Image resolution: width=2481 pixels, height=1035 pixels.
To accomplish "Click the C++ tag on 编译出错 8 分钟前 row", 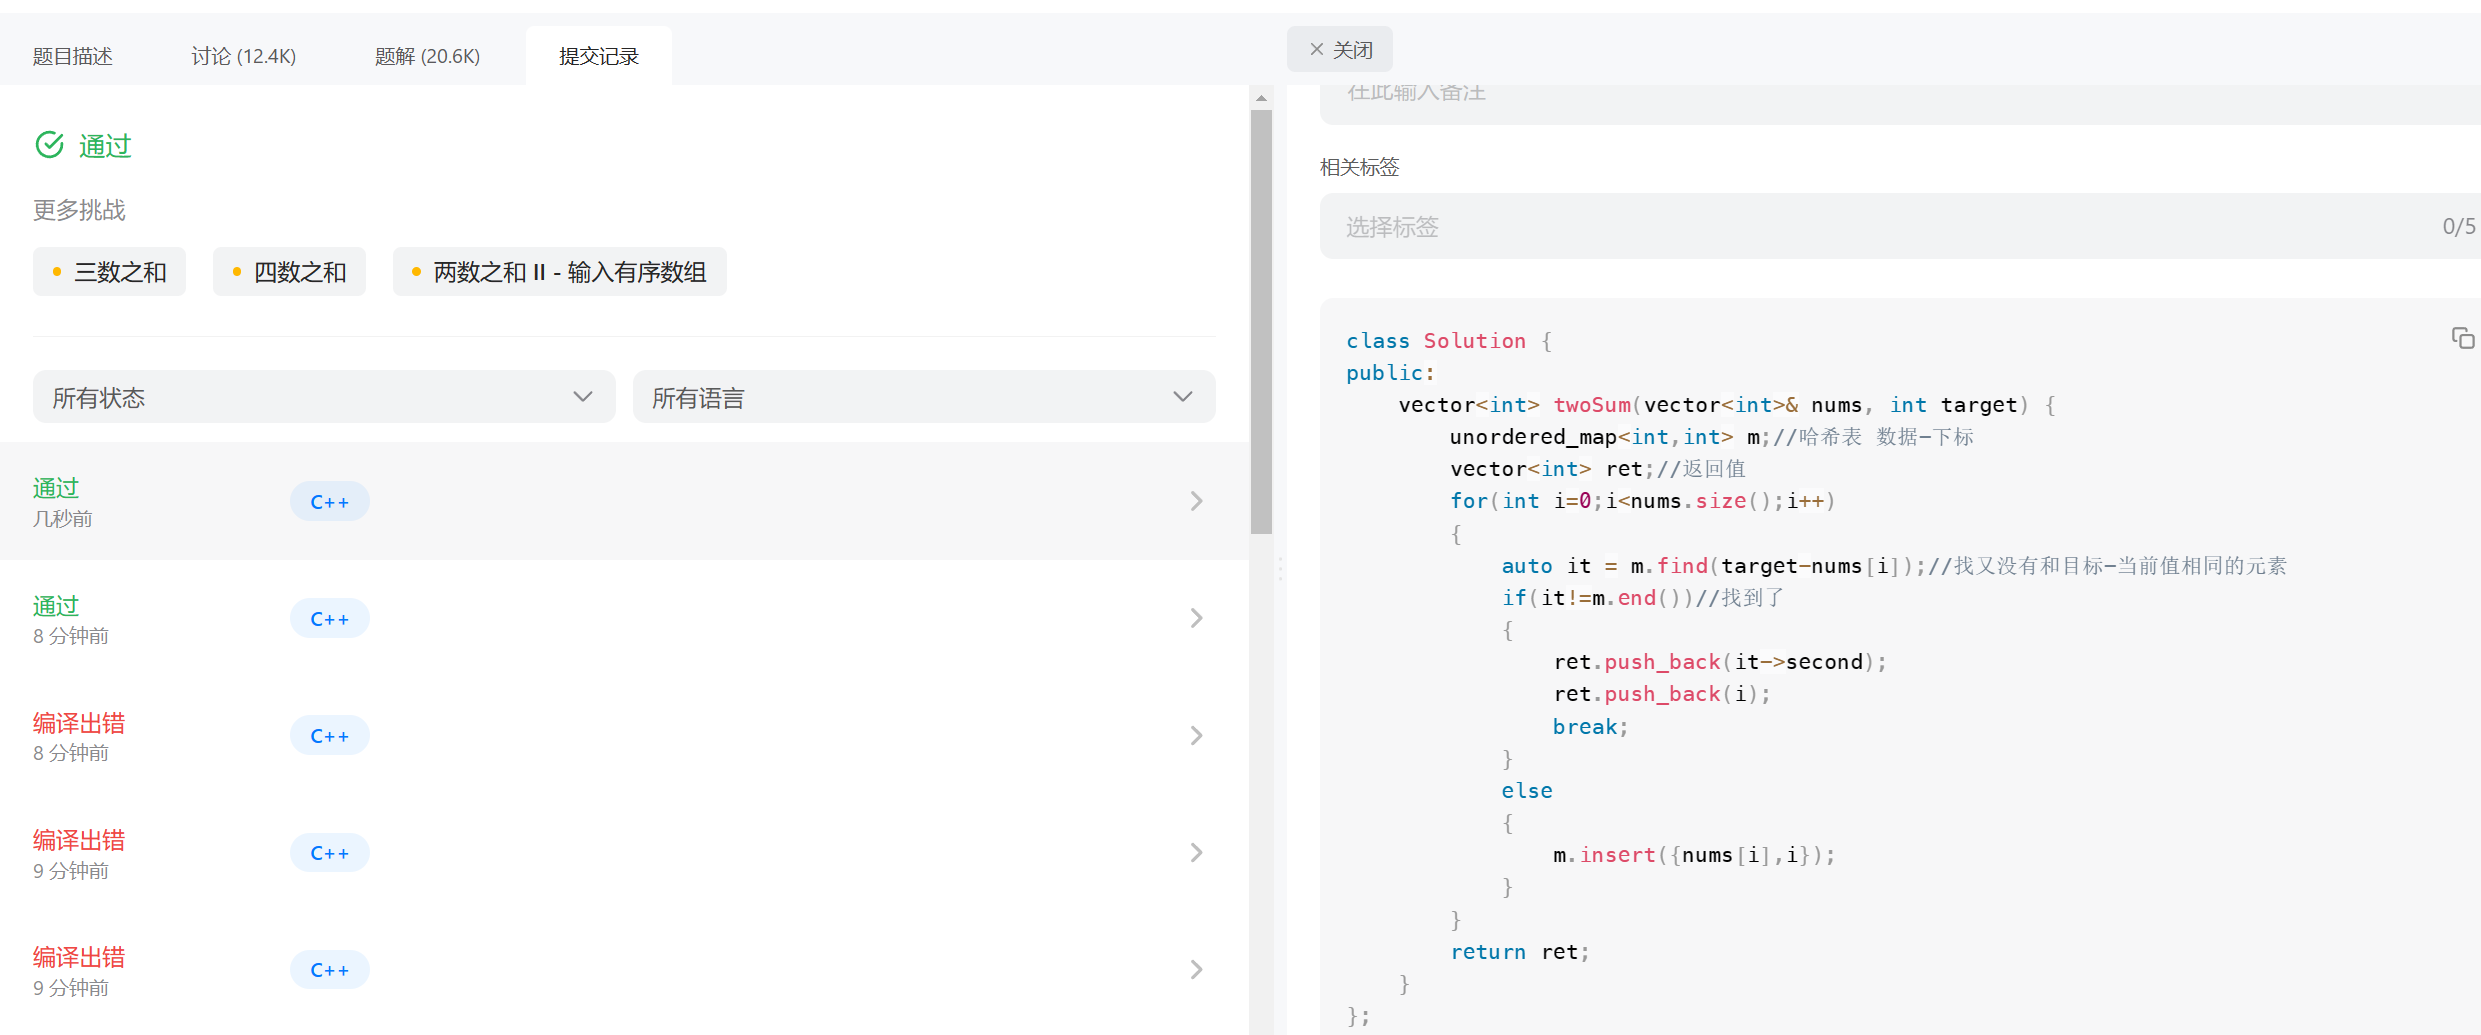I will click(x=329, y=735).
